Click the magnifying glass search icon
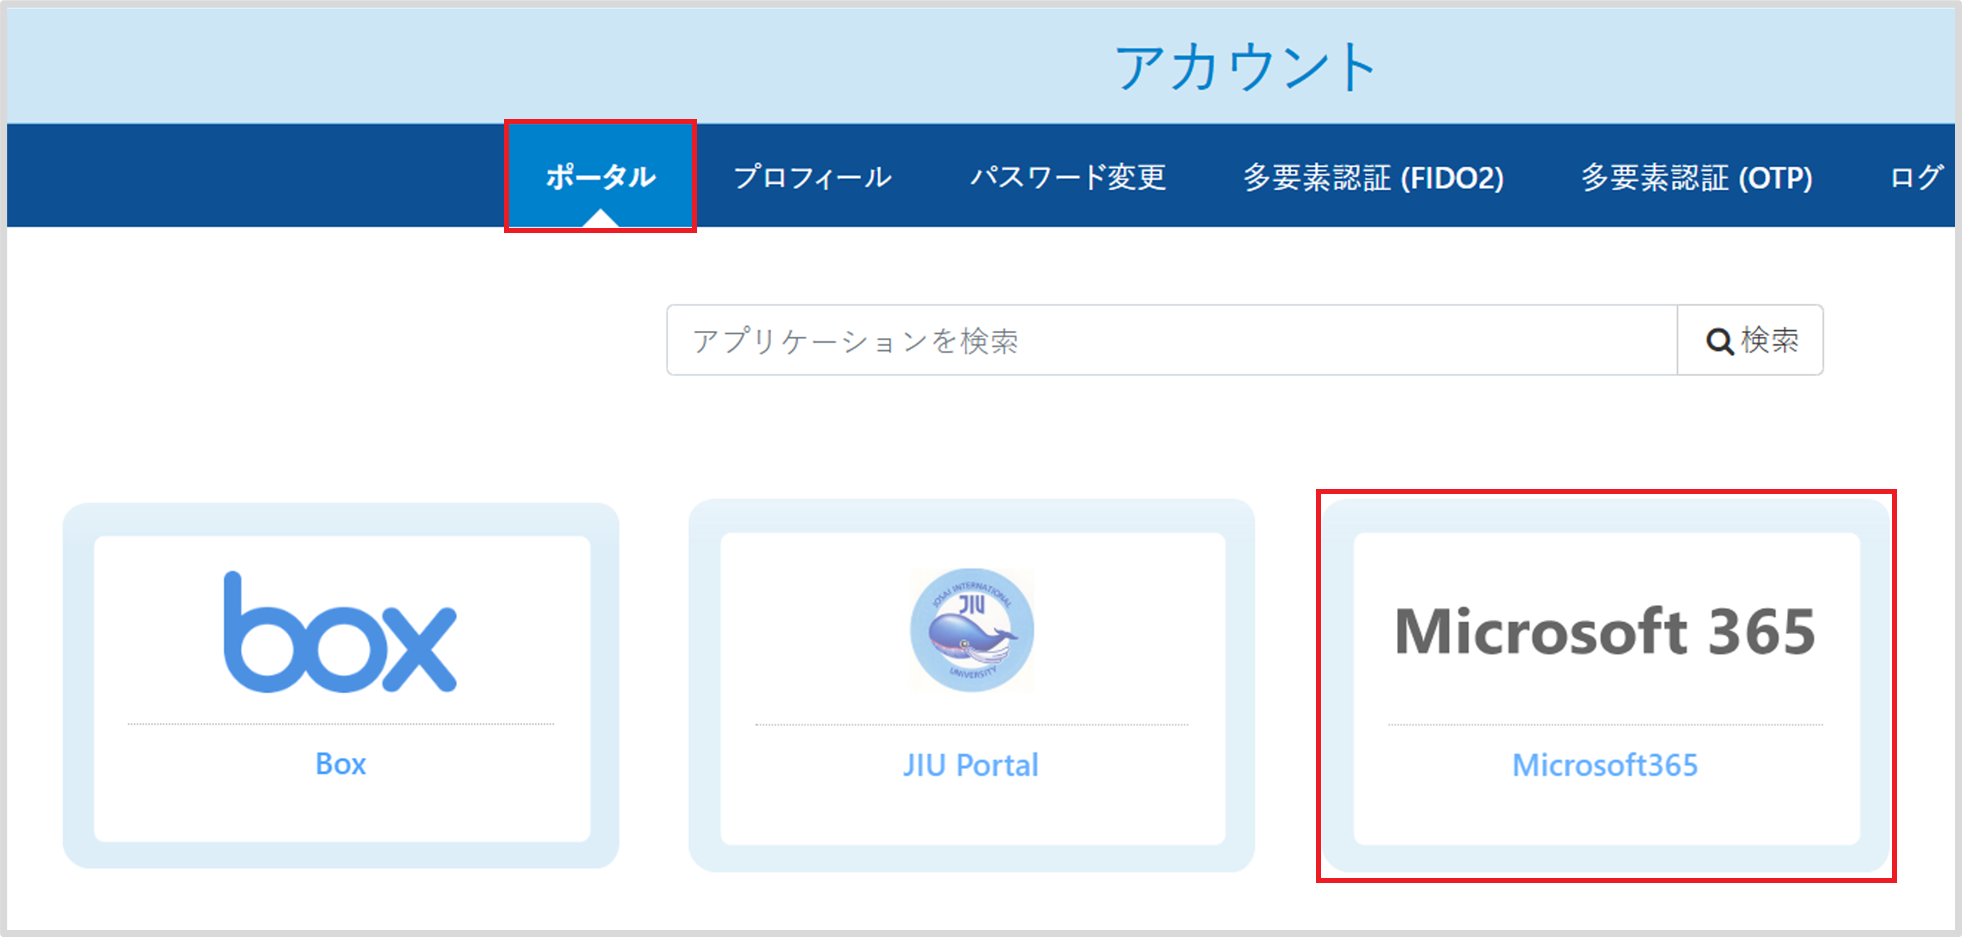This screenshot has width=1962, height=937. (x=1719, y=341)
